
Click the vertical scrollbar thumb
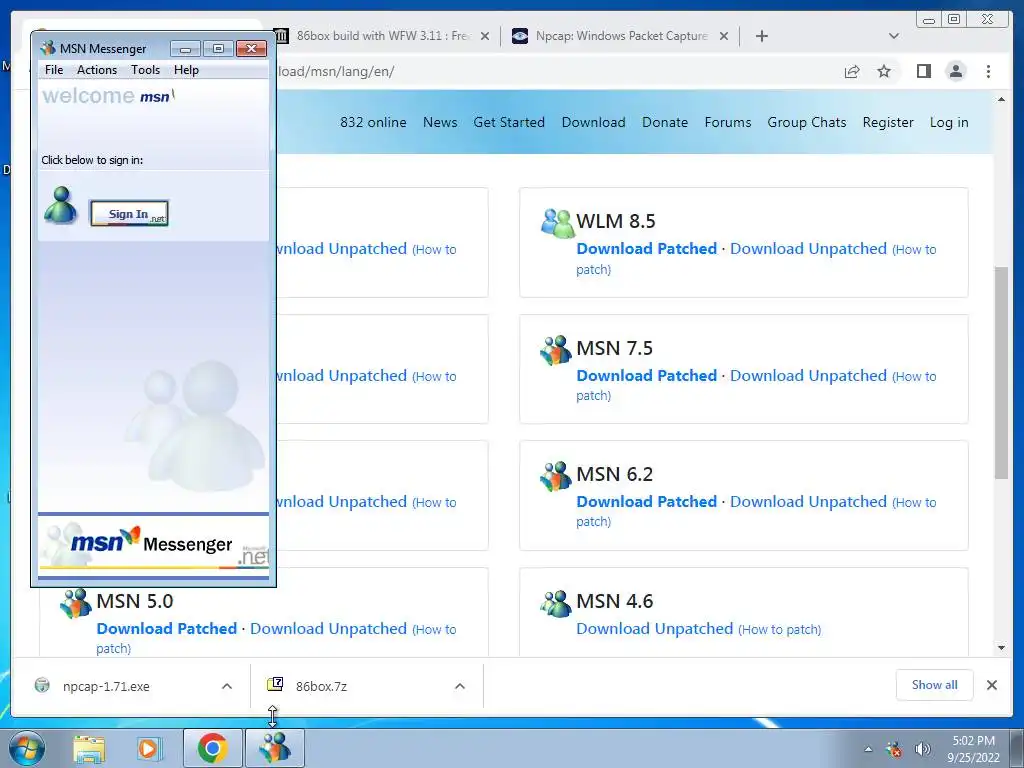[x=1001, y=372]
